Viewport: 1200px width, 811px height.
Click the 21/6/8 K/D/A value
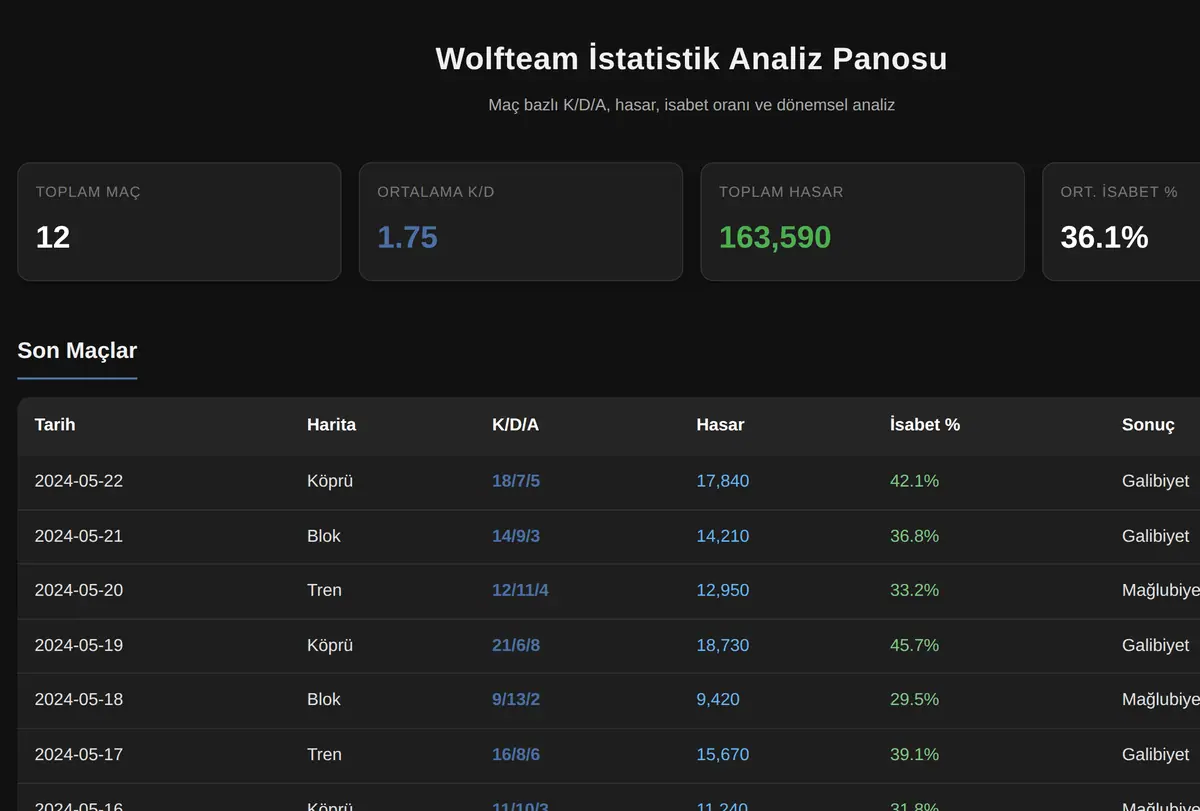[516, 645]
